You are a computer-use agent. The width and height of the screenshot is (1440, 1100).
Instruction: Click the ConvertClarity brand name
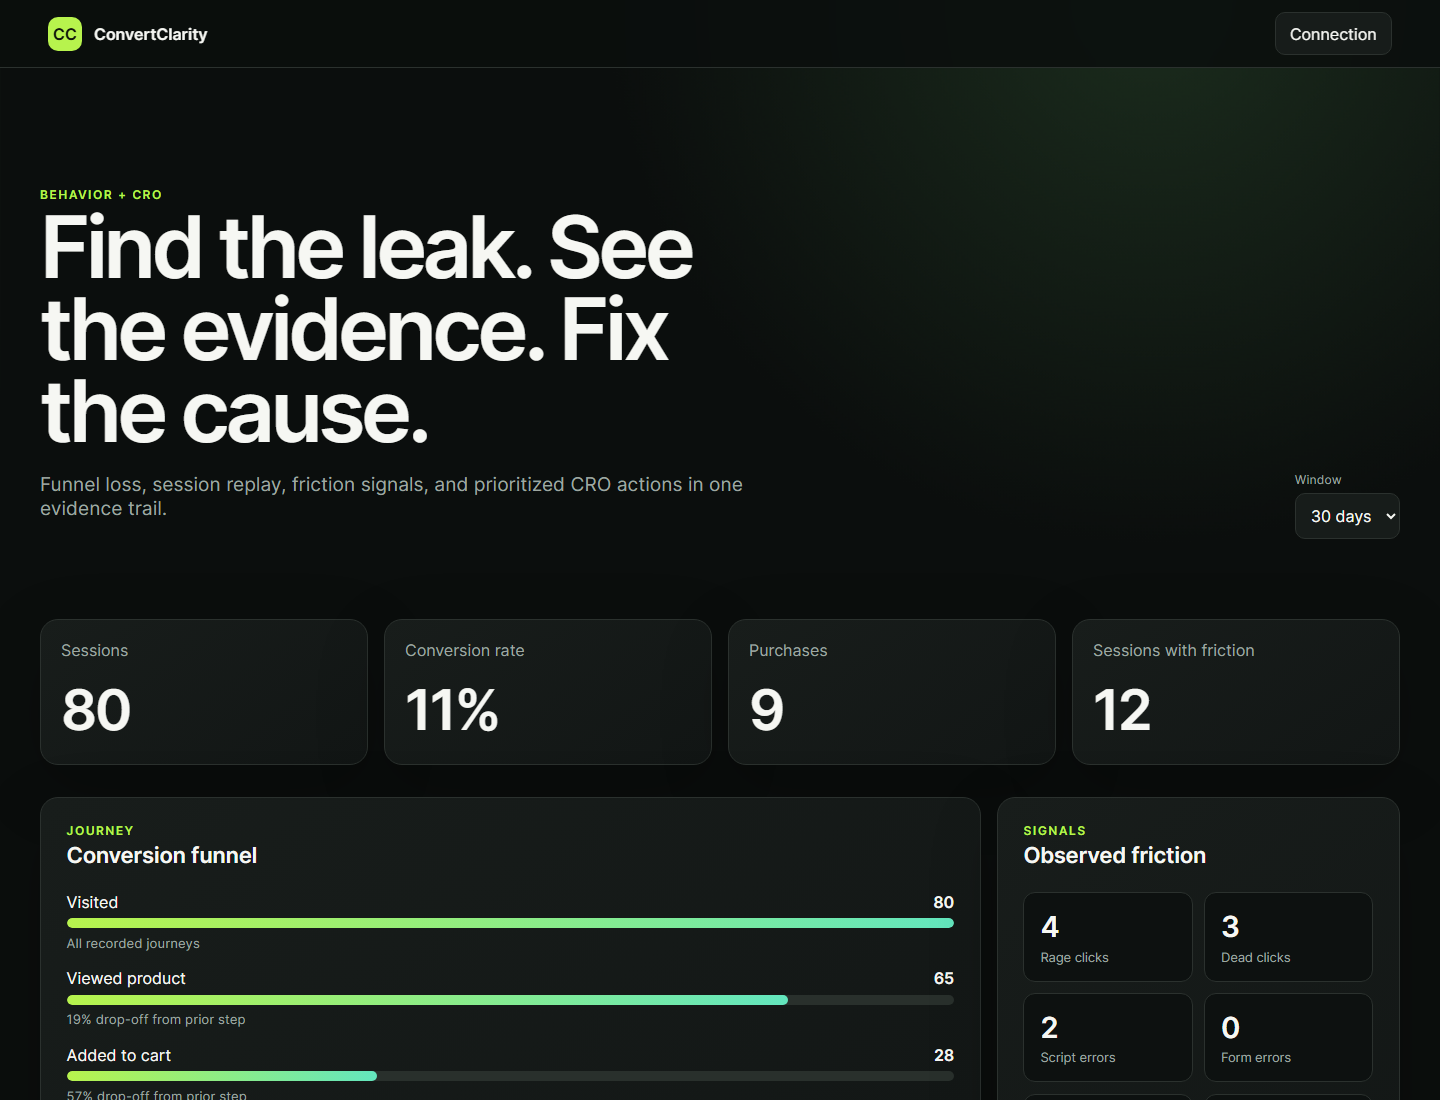pos(151,34)
